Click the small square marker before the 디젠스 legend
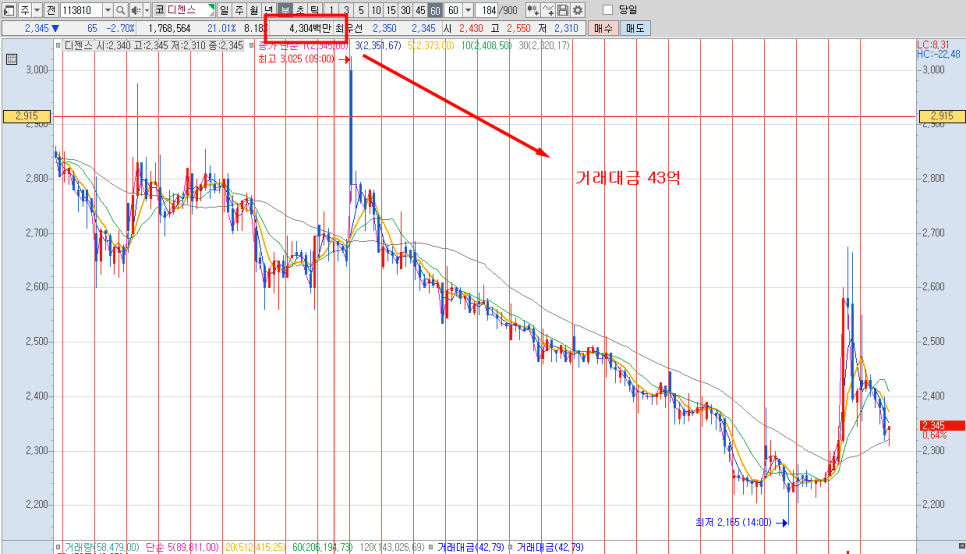Viewport: 966px width, 554px height. [x=58, y=46]
